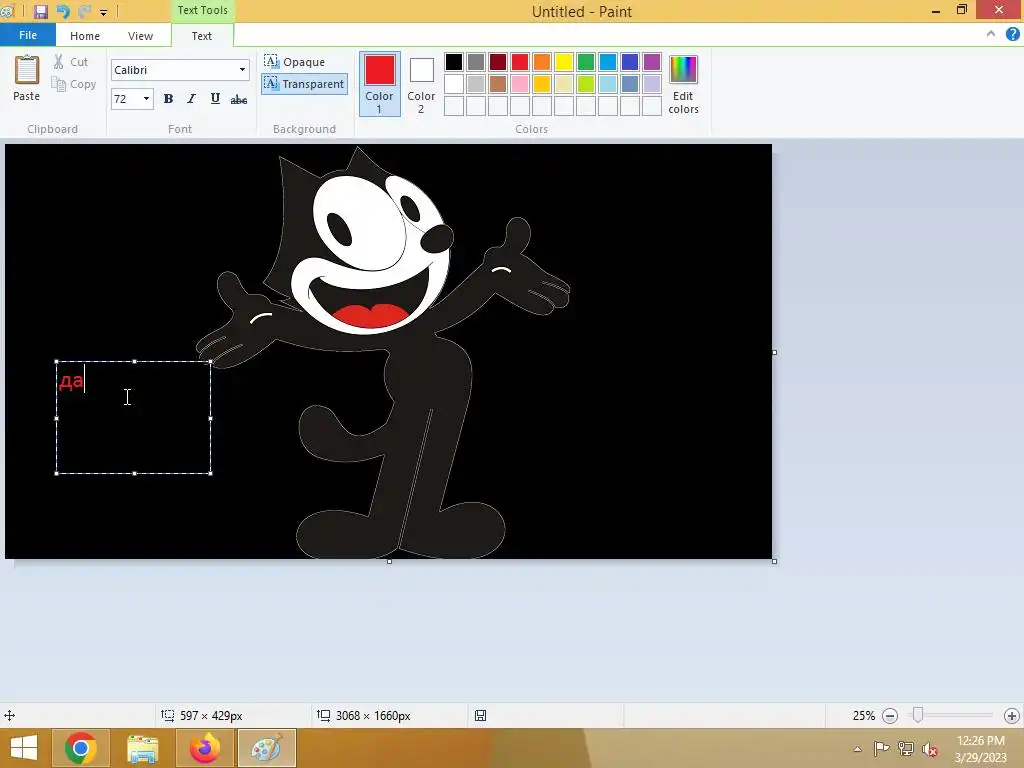This screenshot has height=768, width=1024.
Task: Select Opaque background option
Action: 295,62
